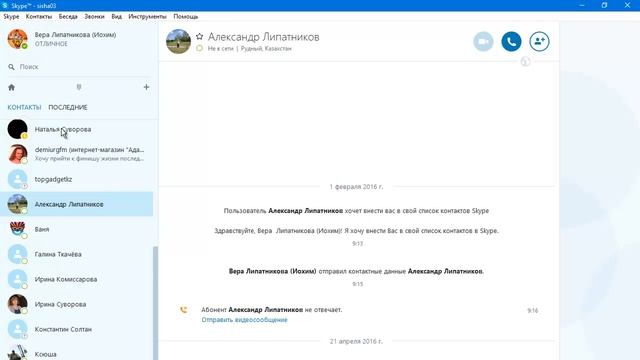Click Ирина Комиссарова contact avatar
This screenshot has width=640, height=360.
18,279
